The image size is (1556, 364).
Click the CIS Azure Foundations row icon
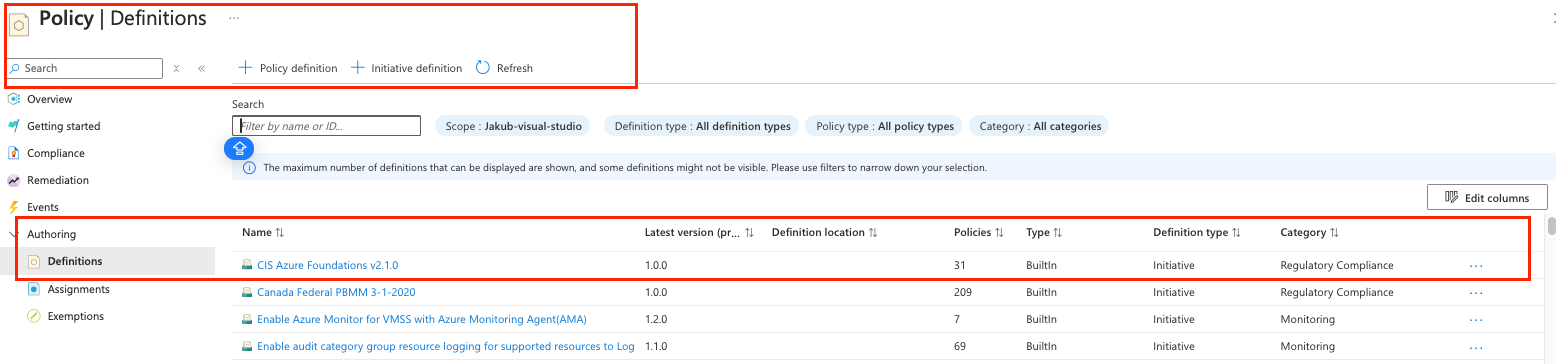[247, 265]
